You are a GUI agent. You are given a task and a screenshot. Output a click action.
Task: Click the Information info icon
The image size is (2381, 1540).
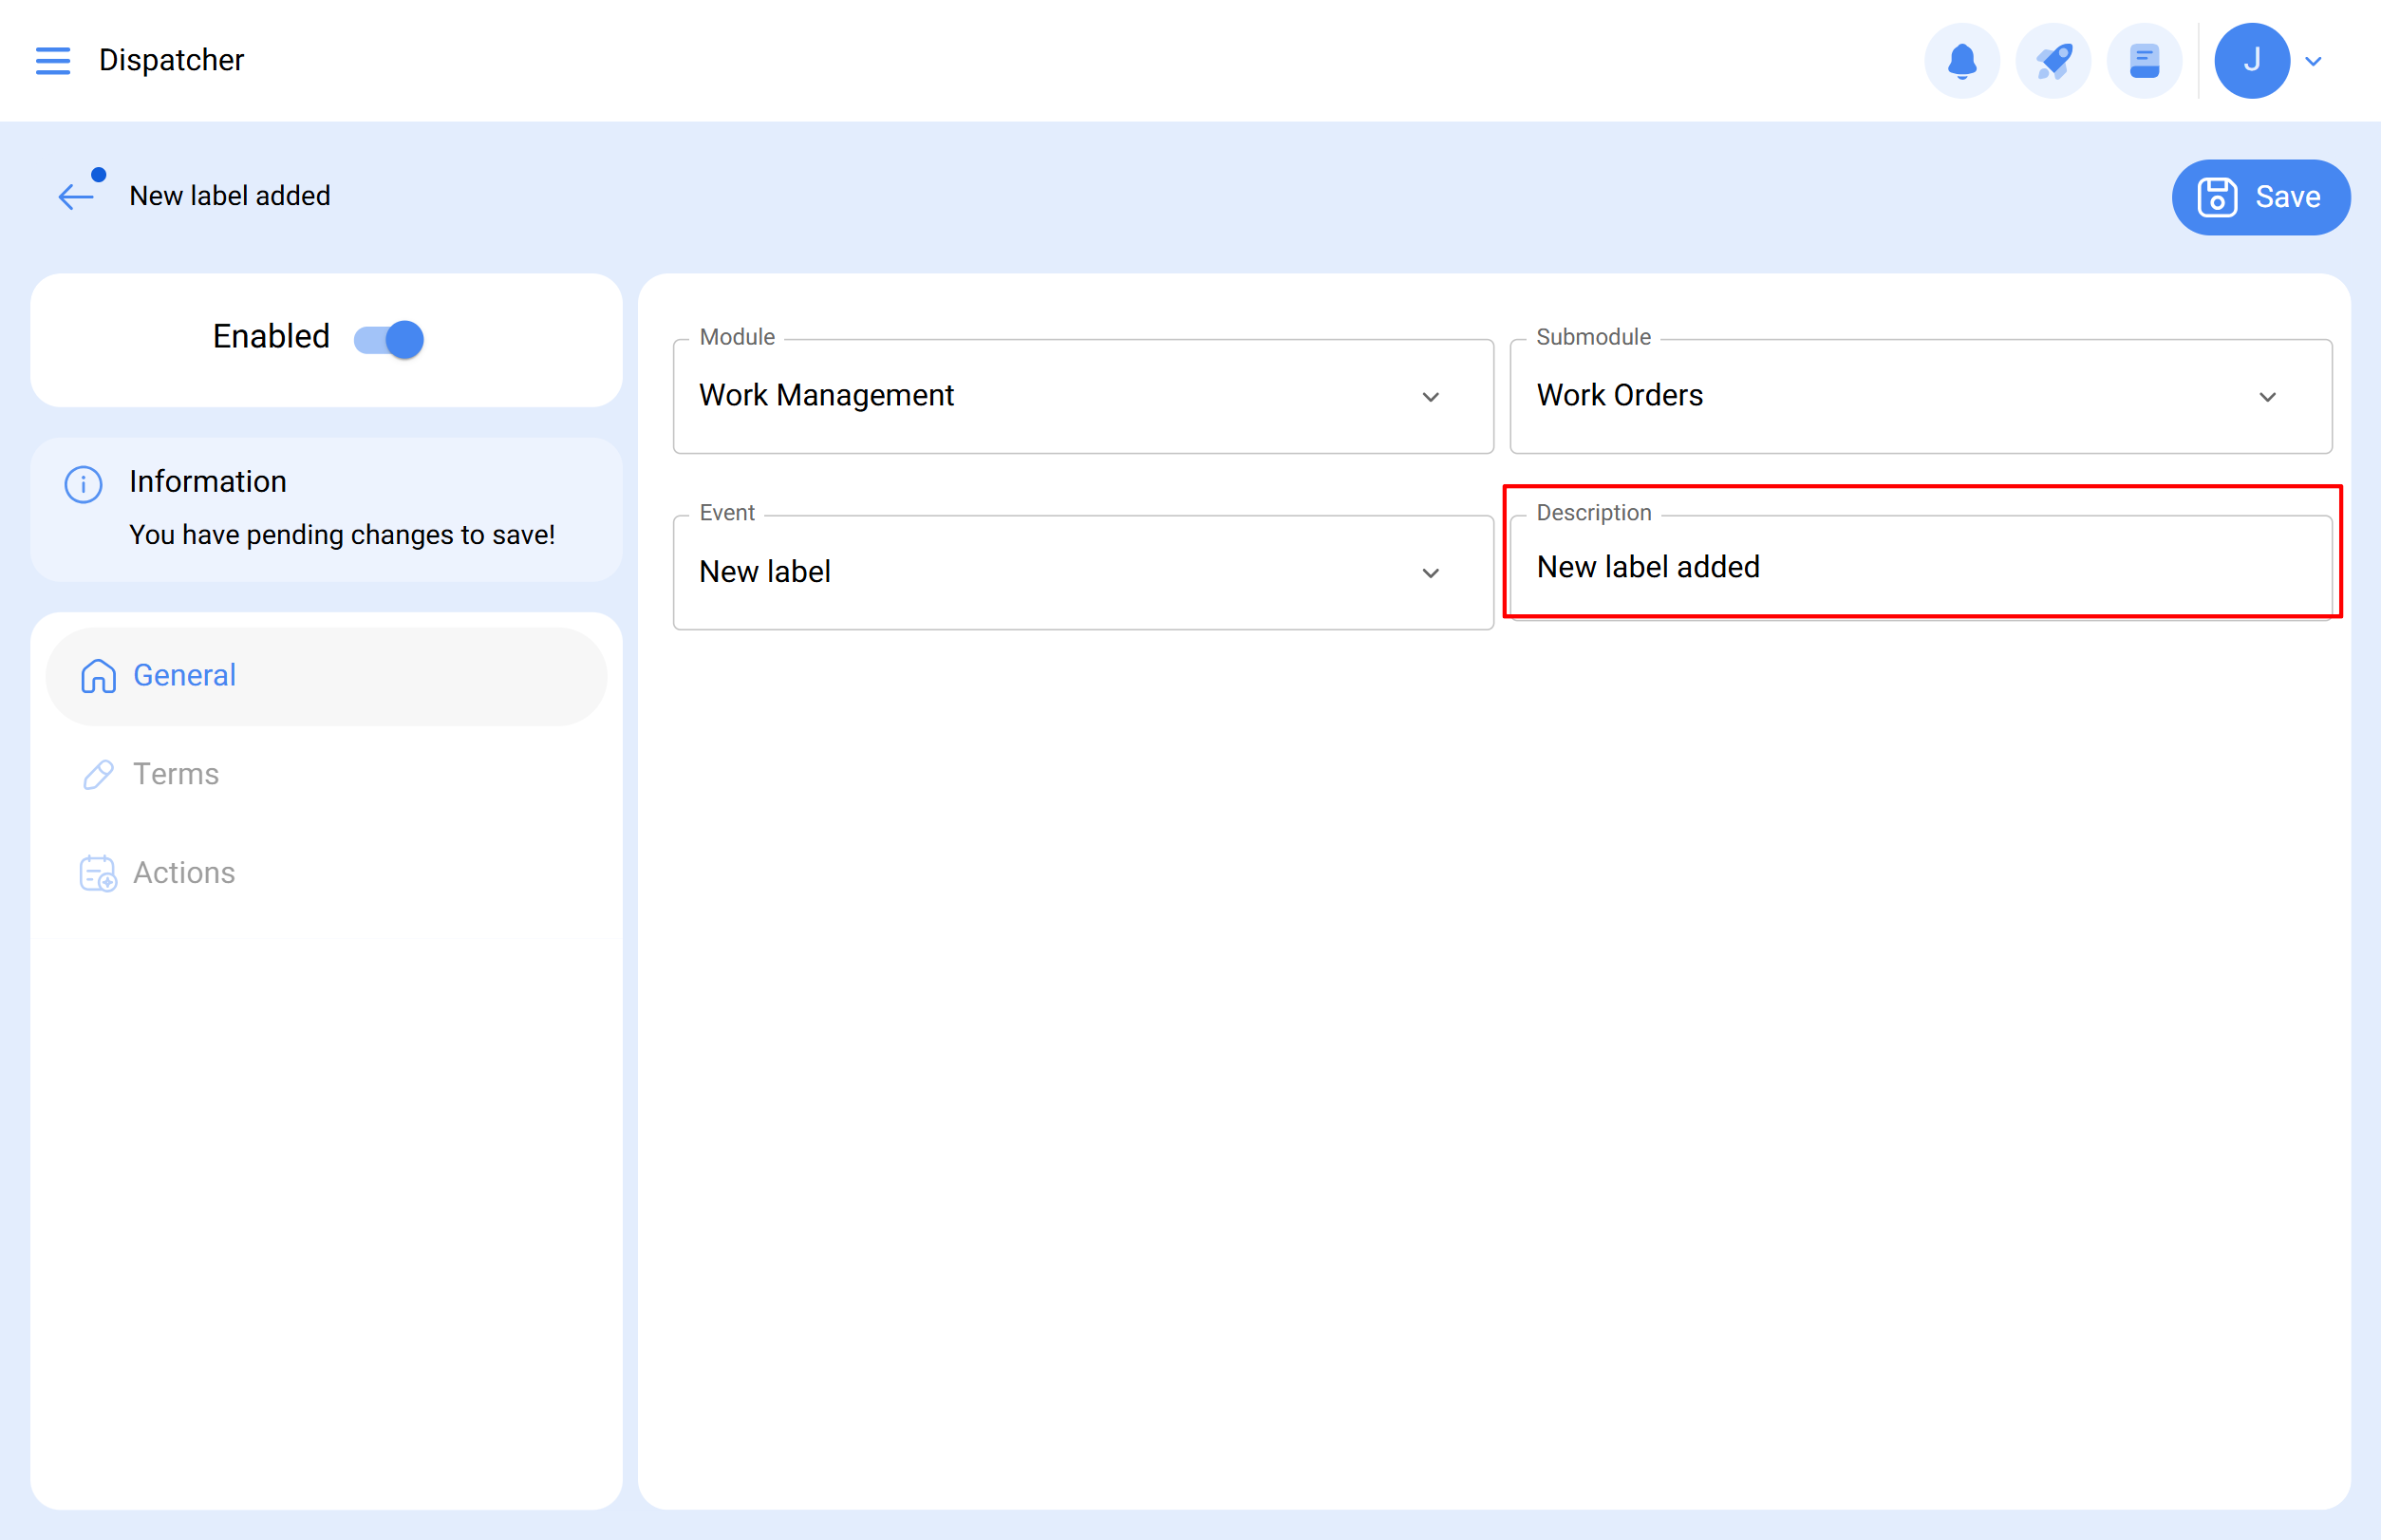(x=82, y=484)
